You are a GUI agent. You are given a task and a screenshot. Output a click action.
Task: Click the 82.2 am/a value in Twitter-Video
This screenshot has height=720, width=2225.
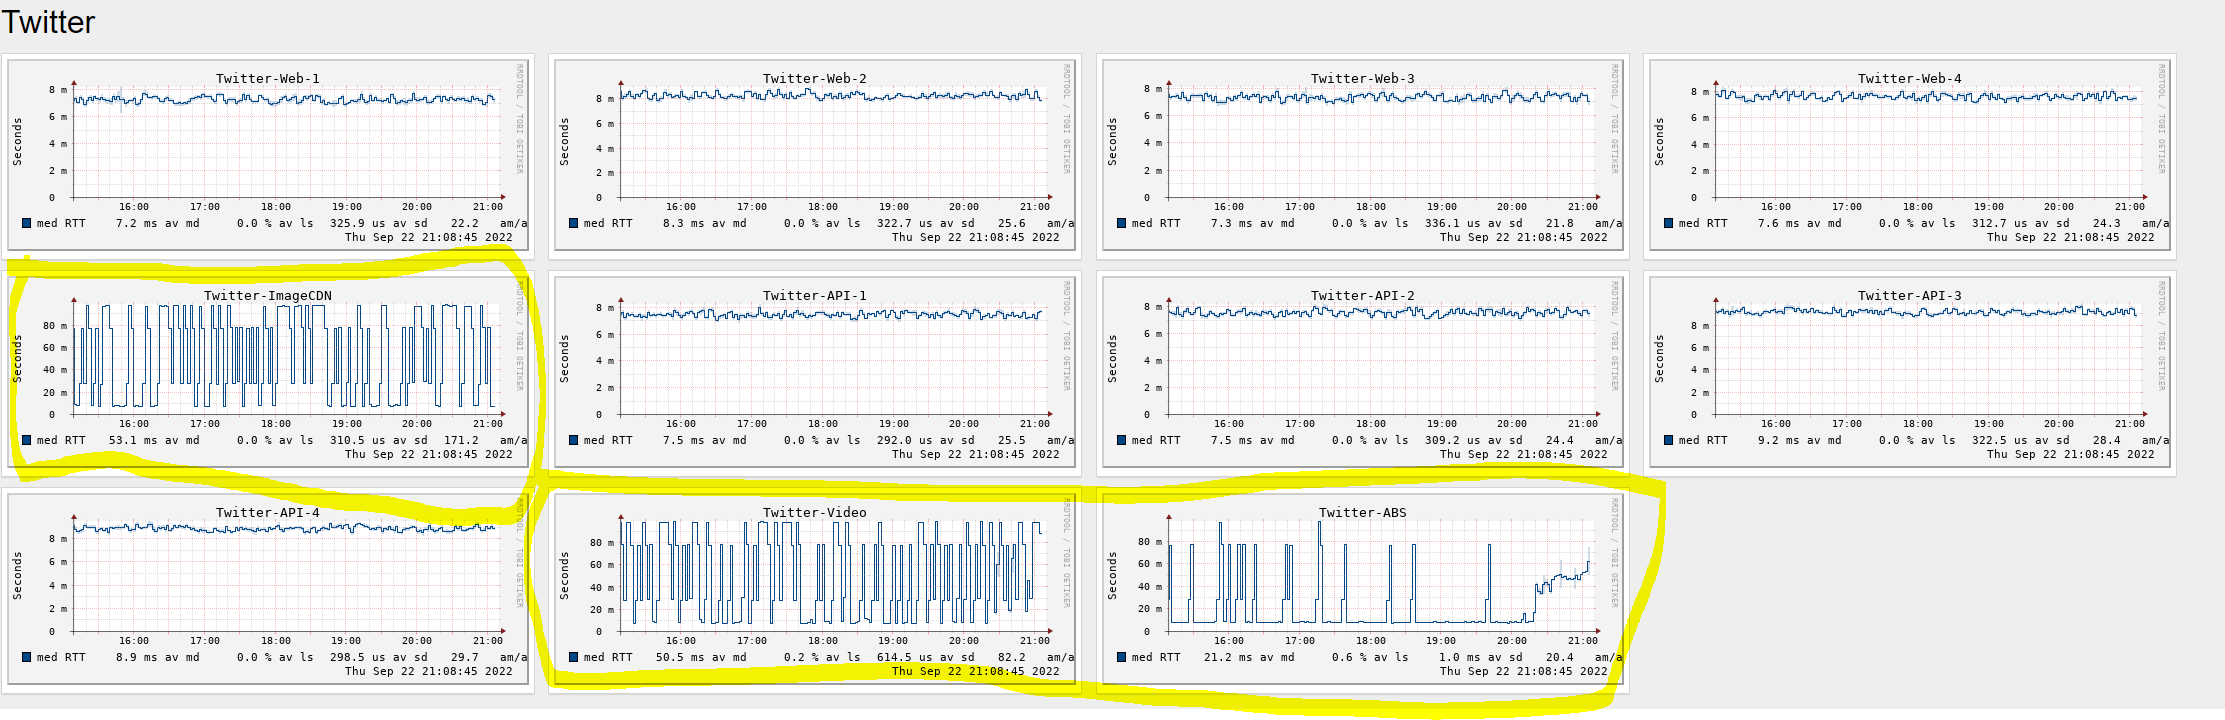1012,657
